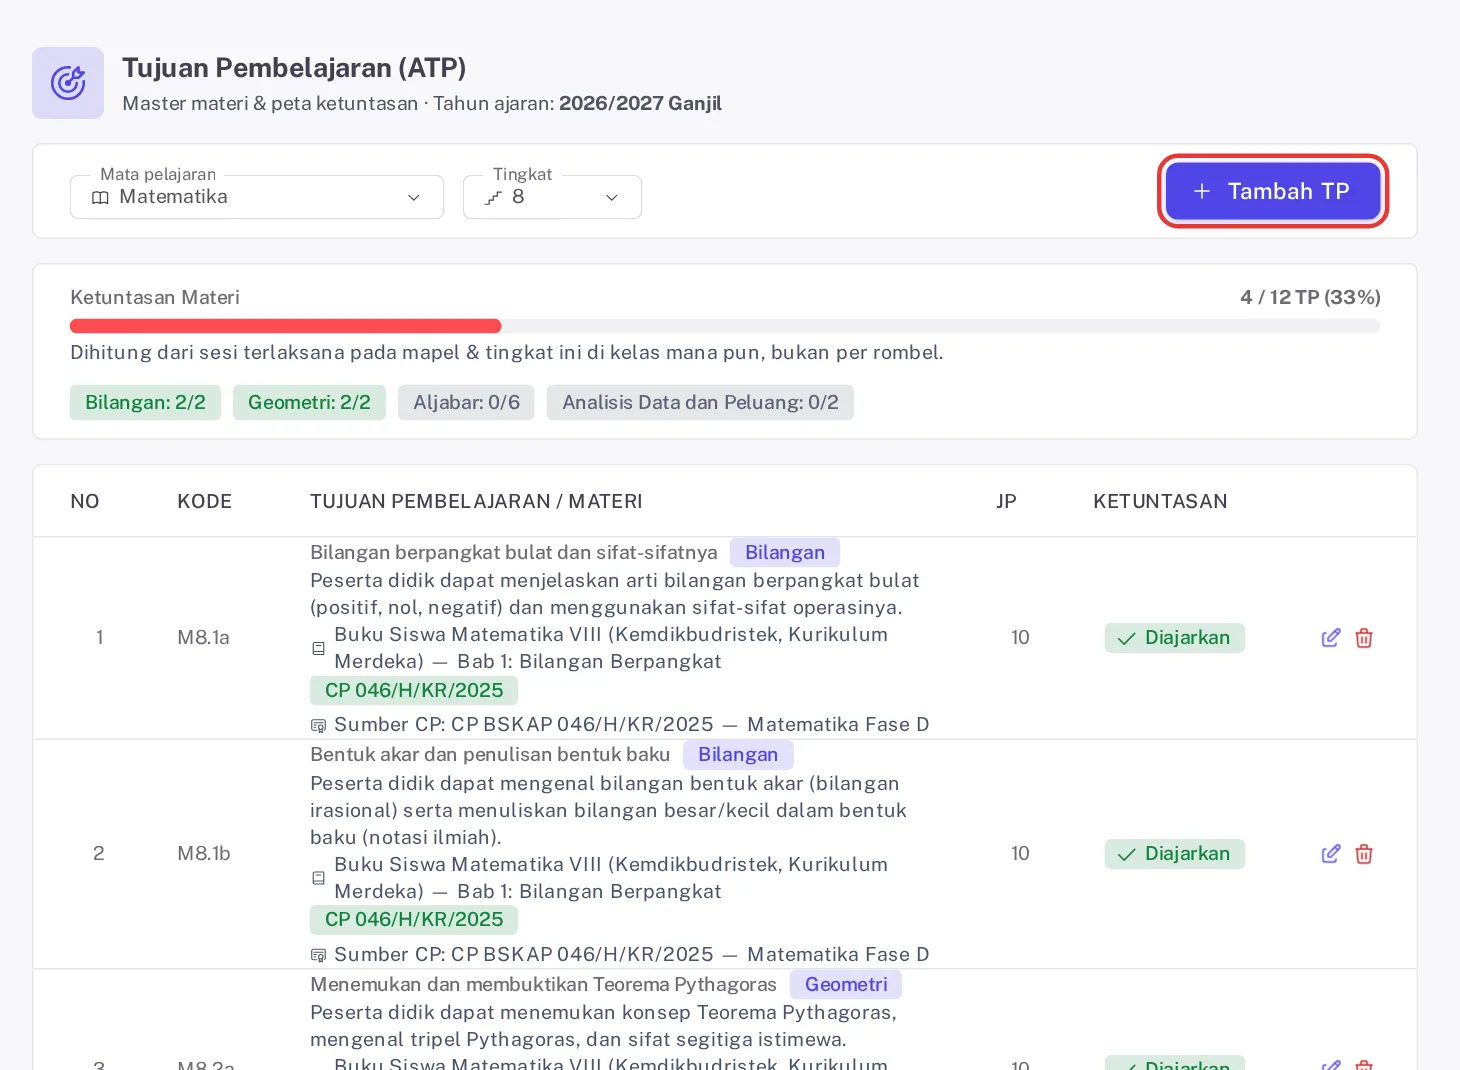Click the Geometri tag on Teorema Pythagoras row
Screen dimensions: 1460x1070
pos(846,984)
